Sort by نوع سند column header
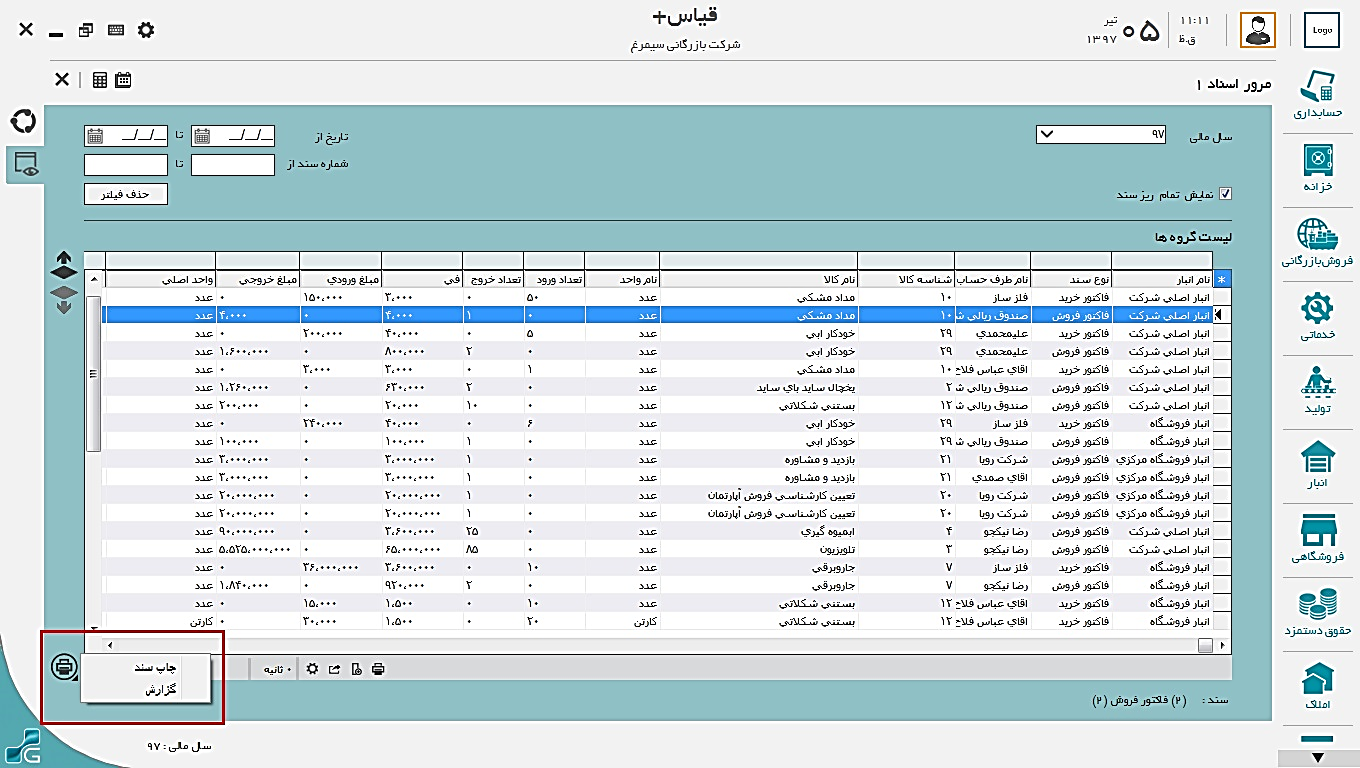Screen dimensions: 1360x768 (x=1071, y=279)
